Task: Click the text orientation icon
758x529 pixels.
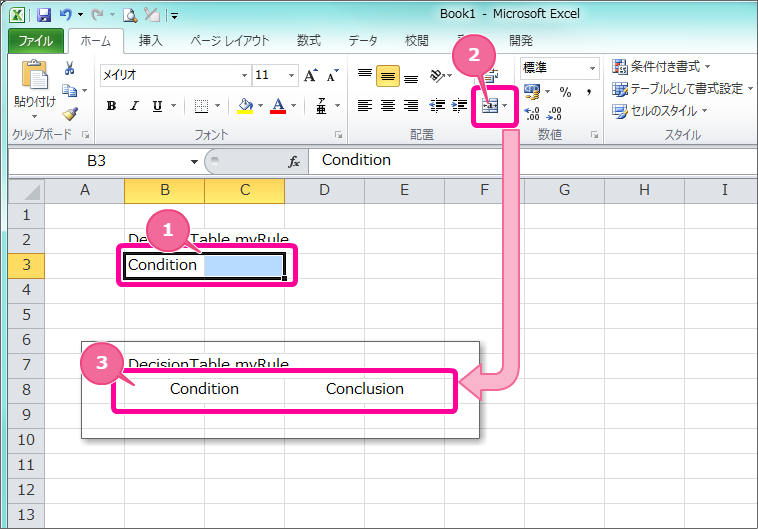Action: [437, 76]
